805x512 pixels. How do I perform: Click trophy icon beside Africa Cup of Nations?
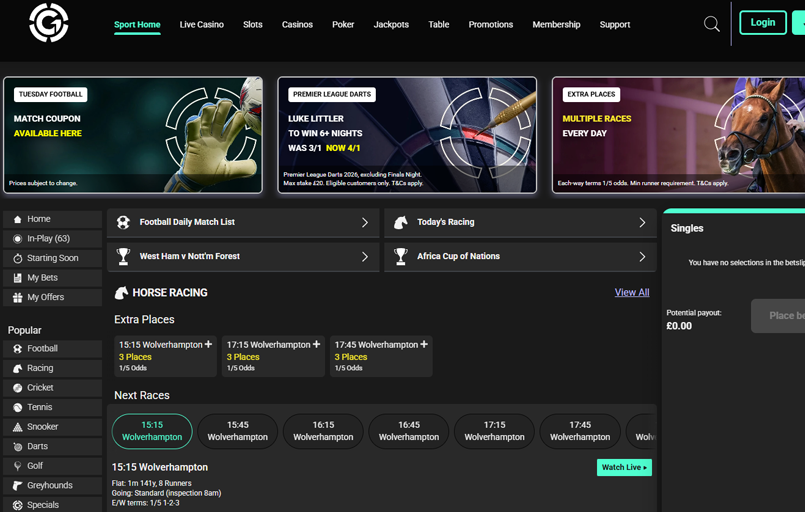coord(400,256)
